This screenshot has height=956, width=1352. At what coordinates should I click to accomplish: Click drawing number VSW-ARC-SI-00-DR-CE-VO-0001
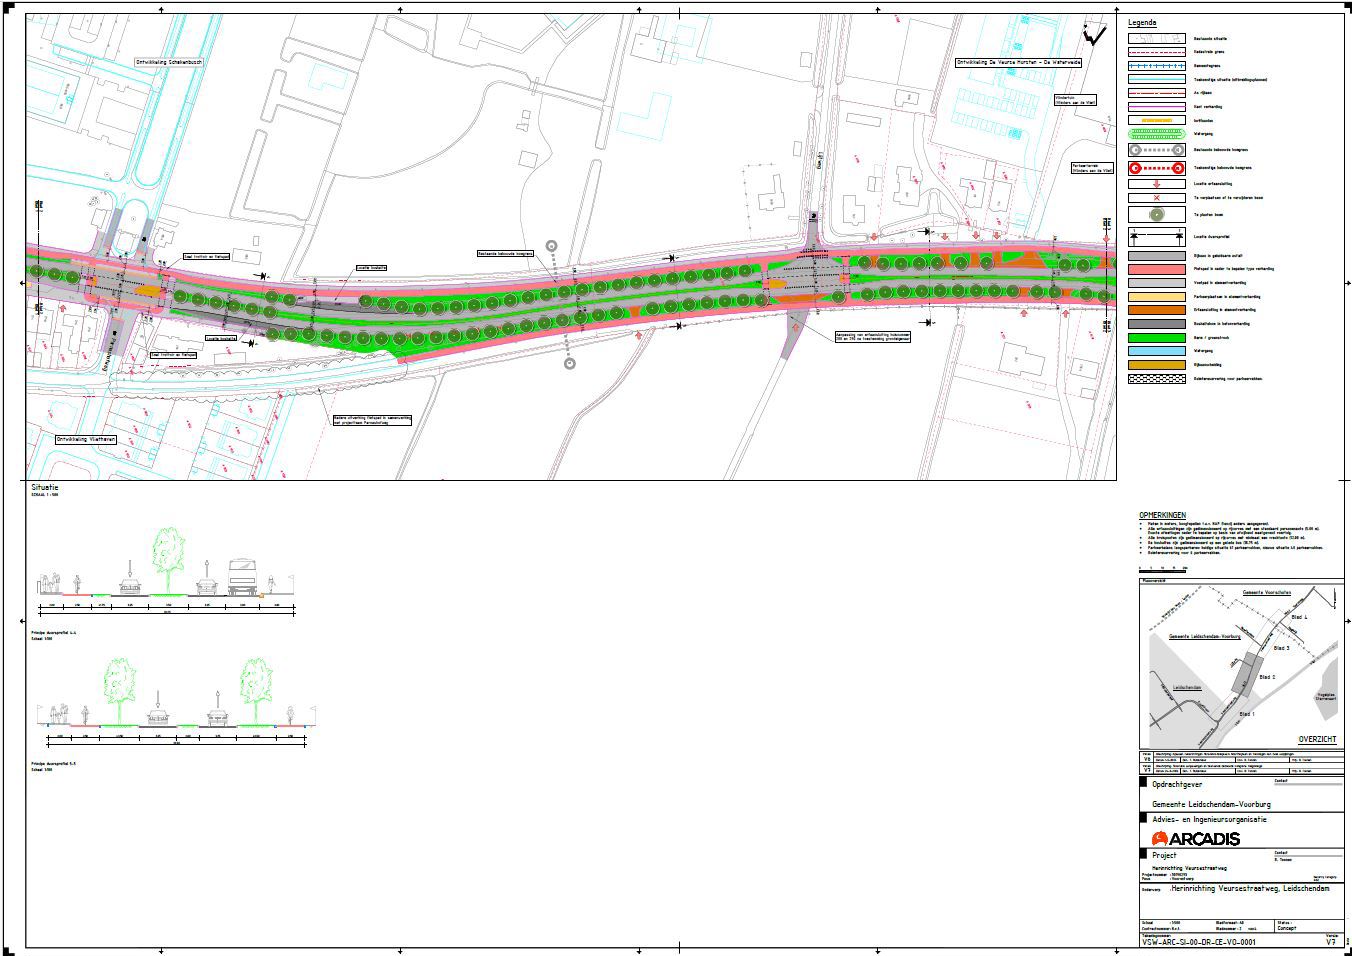pos(1198,942)
